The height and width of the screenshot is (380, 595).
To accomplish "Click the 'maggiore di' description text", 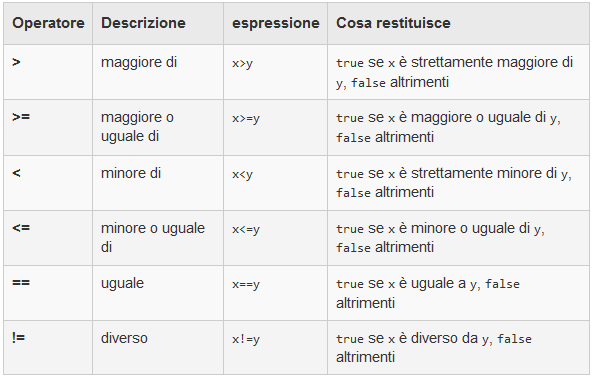I will [x=139, y=62].
